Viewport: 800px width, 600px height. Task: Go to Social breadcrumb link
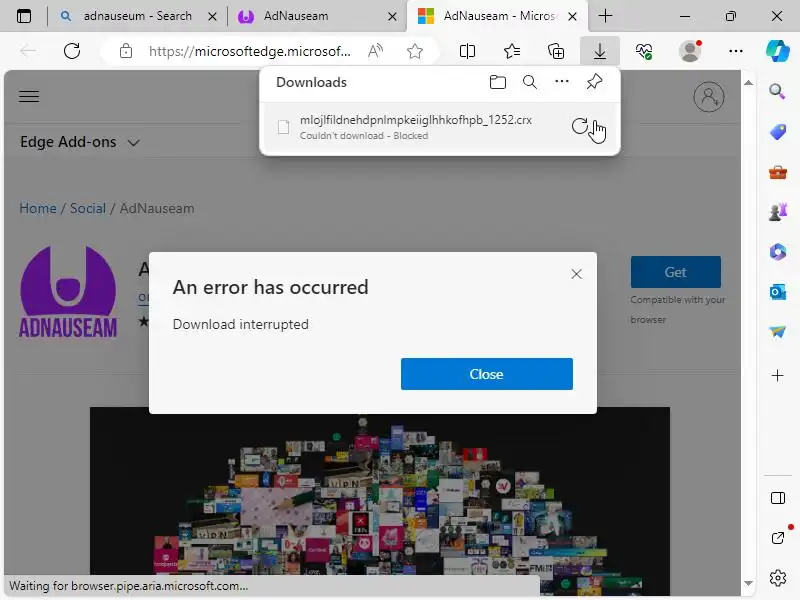tap(88, 208)
